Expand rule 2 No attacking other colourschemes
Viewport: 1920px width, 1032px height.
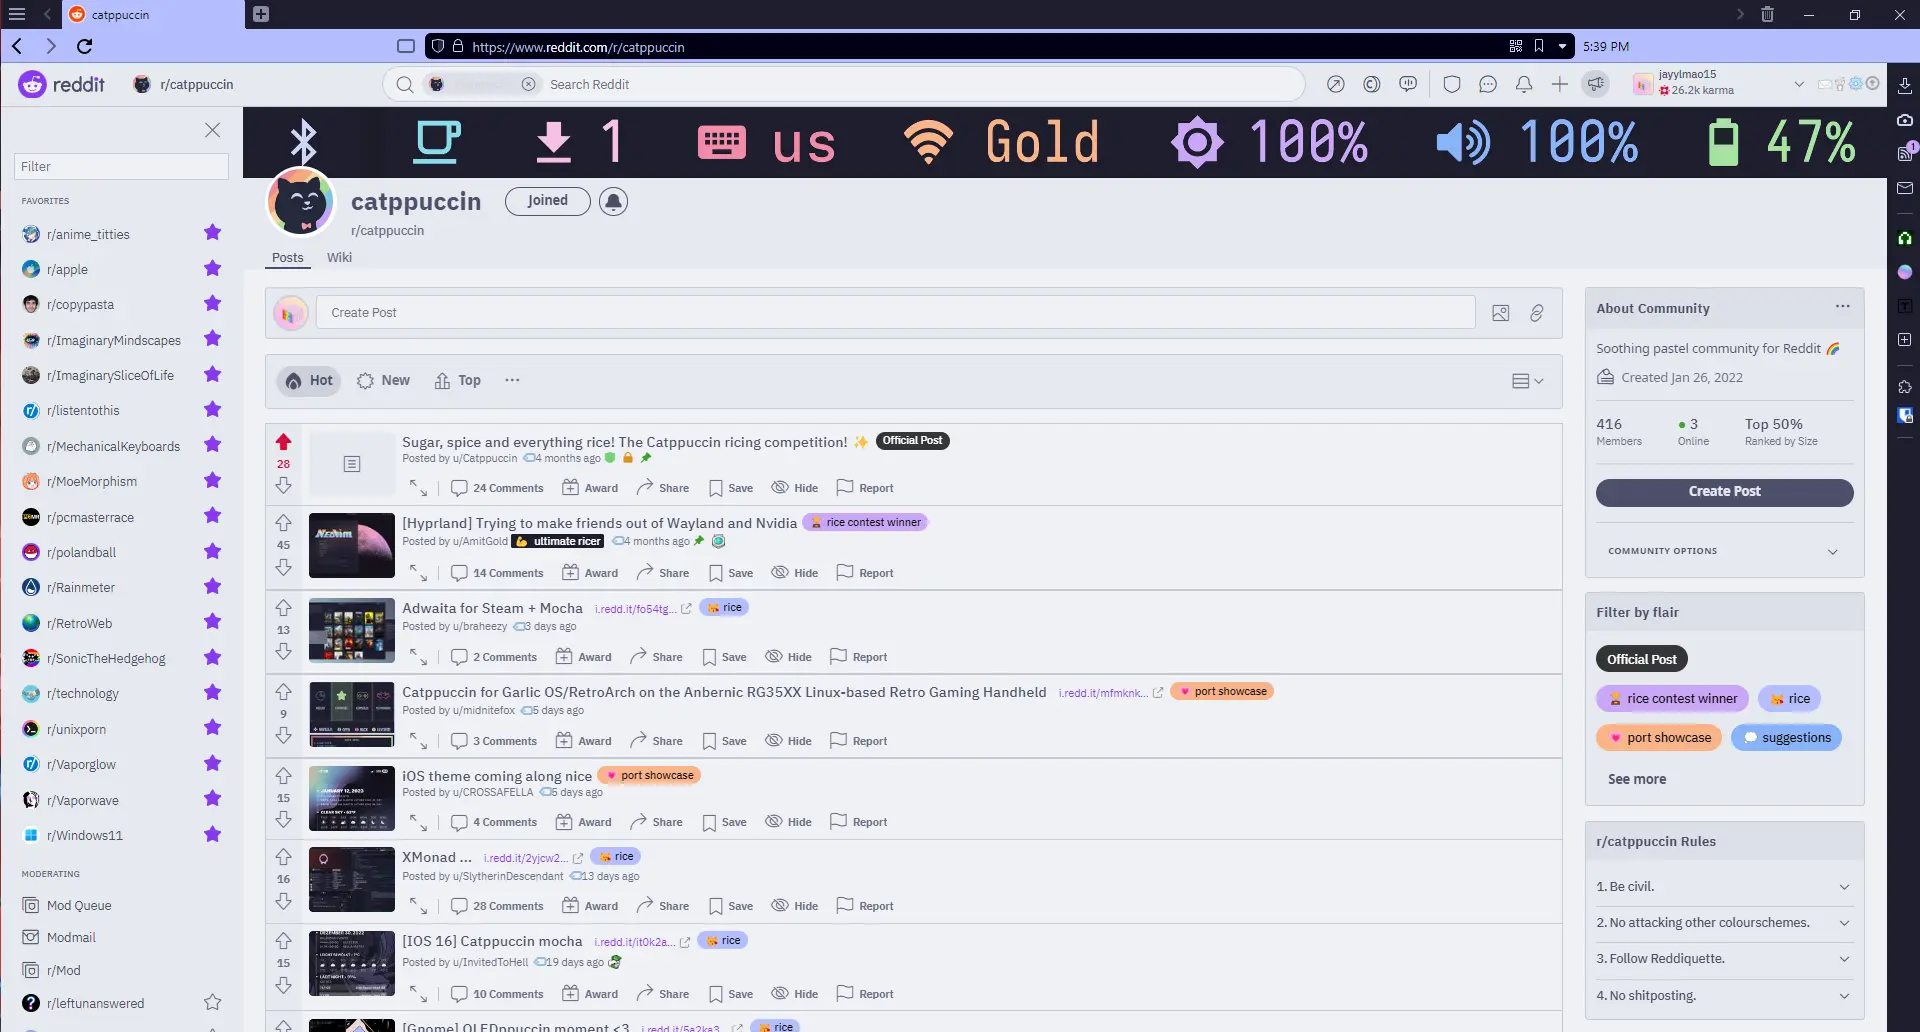pos(1724,923)
